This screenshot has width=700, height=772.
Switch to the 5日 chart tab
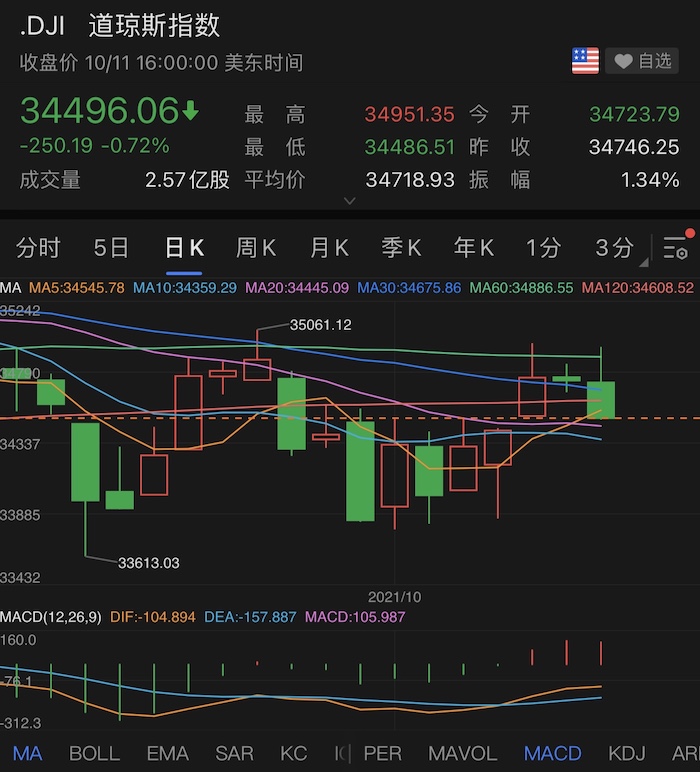coord(111,247)
